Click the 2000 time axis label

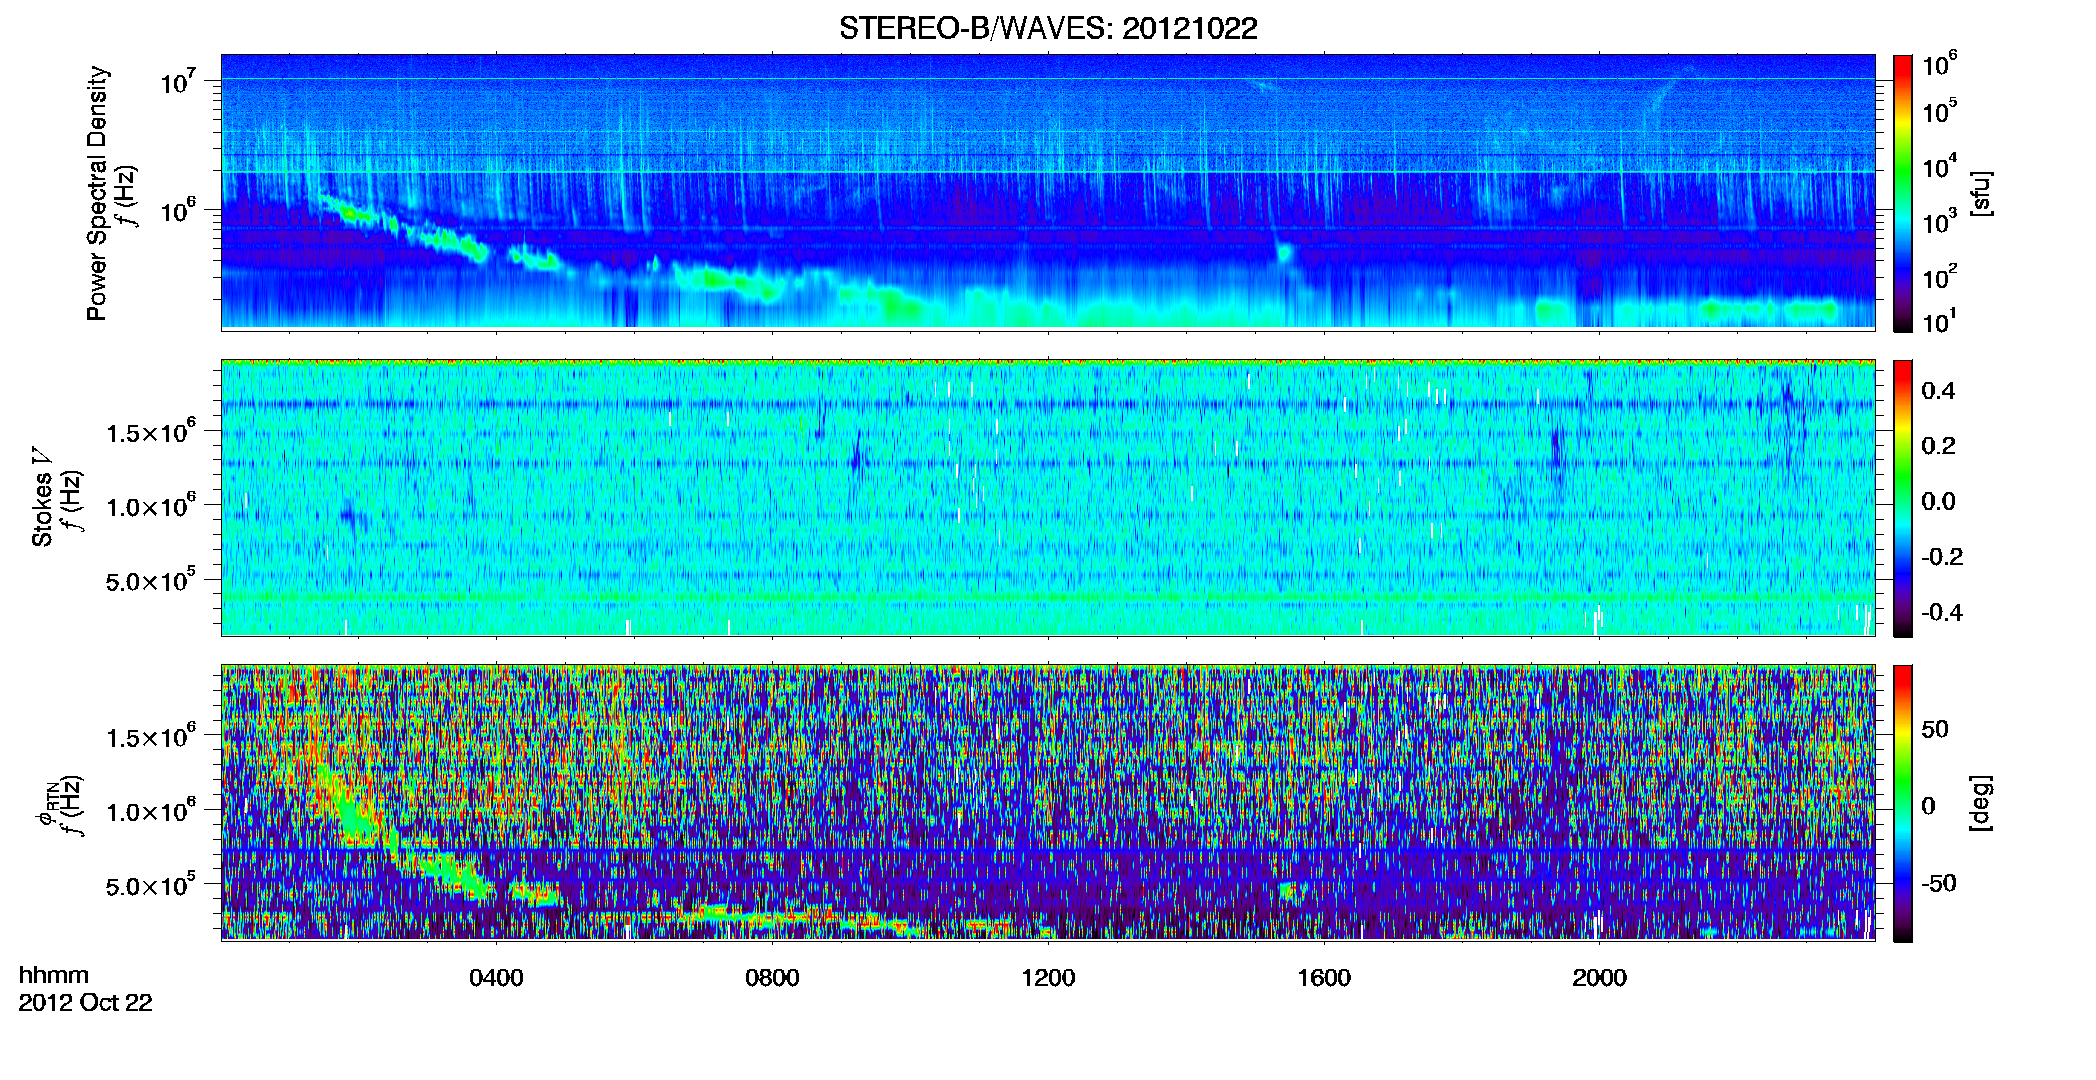1599,977
